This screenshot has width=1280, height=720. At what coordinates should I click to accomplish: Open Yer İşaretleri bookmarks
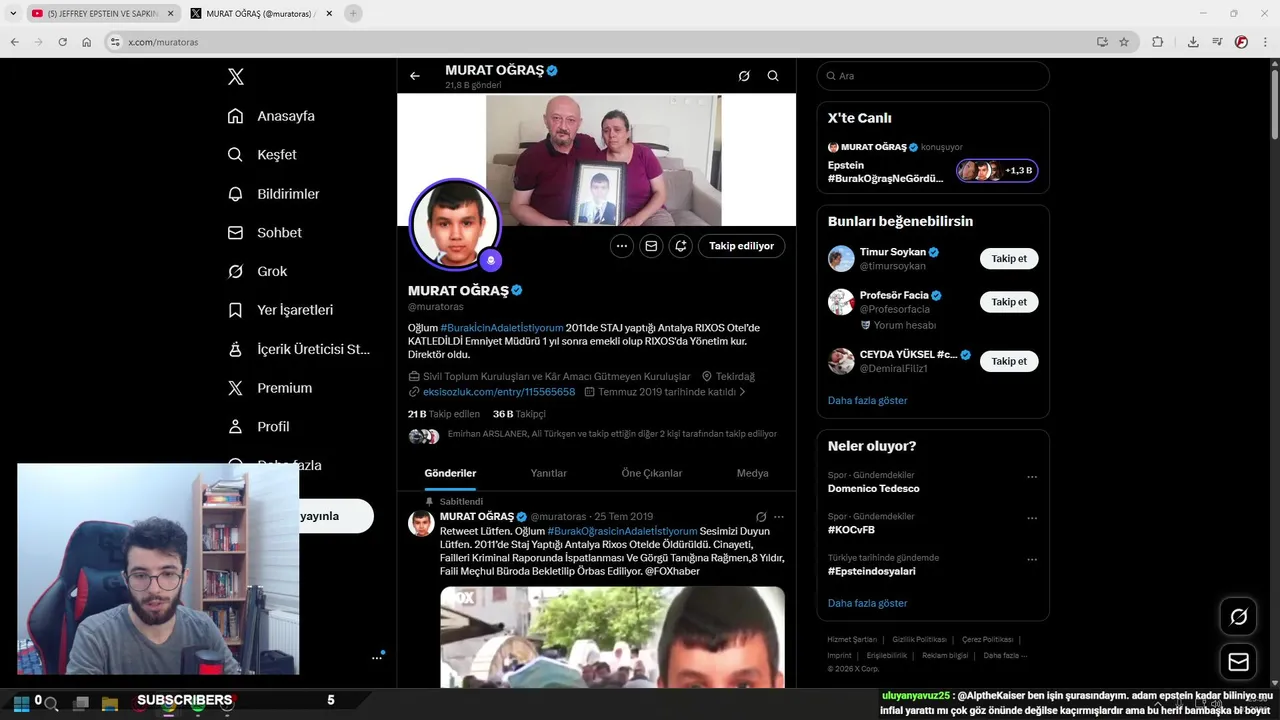[280, 310]
